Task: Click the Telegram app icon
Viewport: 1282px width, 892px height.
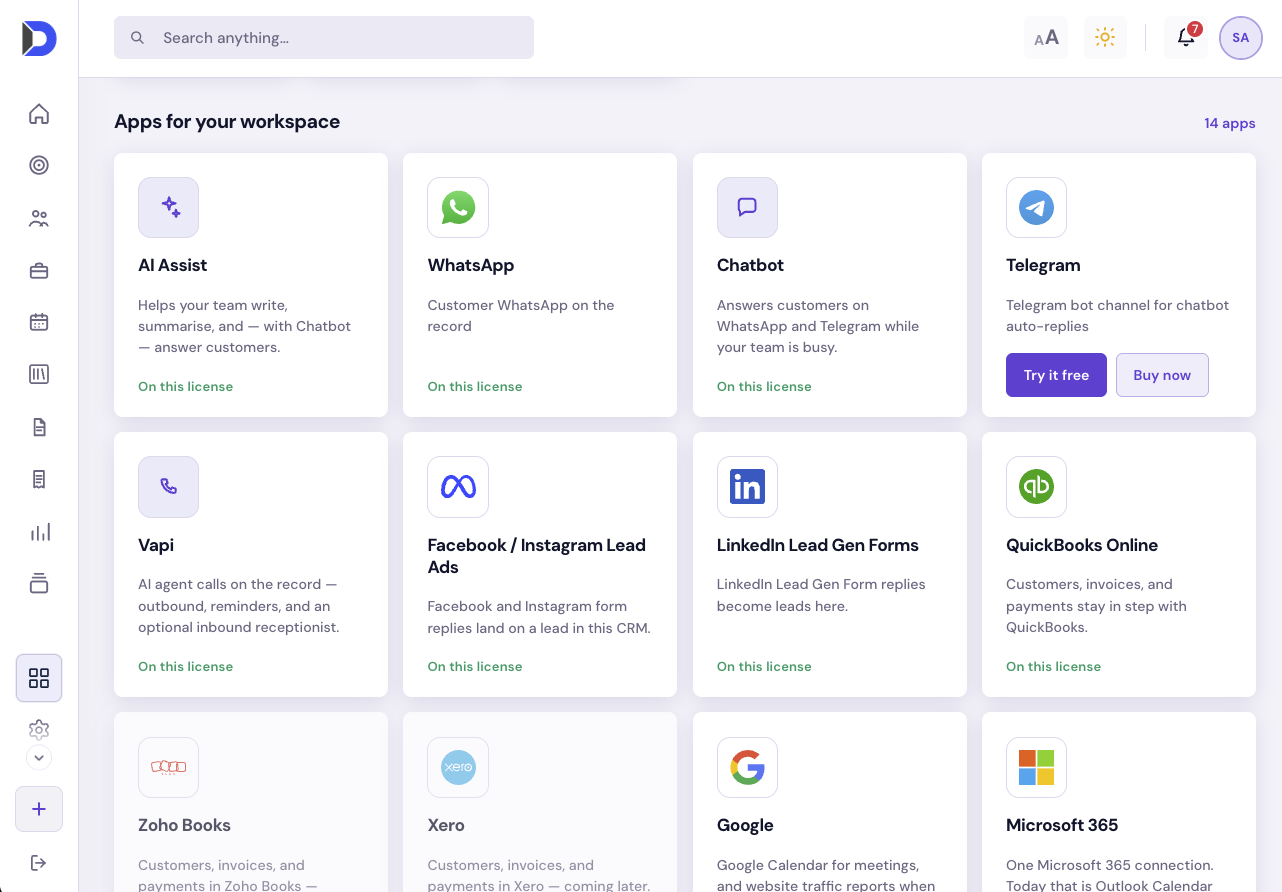Action: (1036, 208)
